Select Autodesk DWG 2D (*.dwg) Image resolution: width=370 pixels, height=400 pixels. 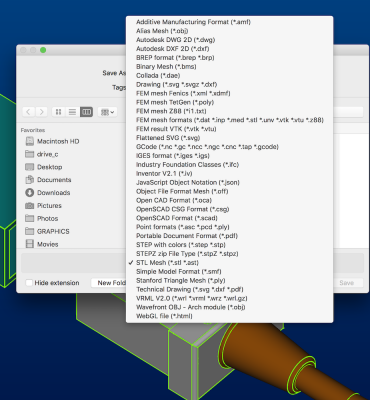click(229, 40)
